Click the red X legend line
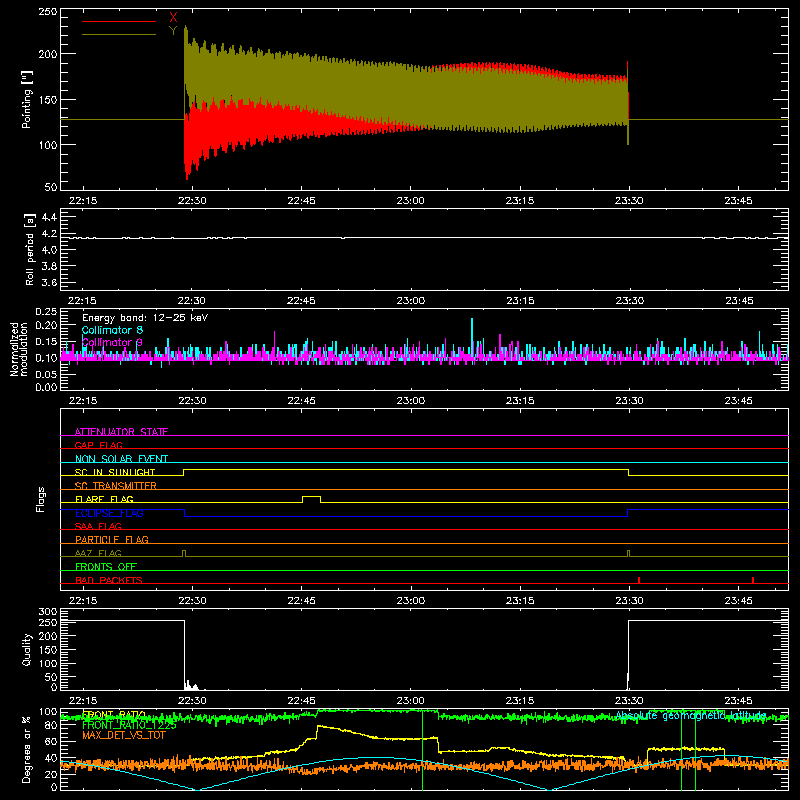800x800 pixels. 118,21
